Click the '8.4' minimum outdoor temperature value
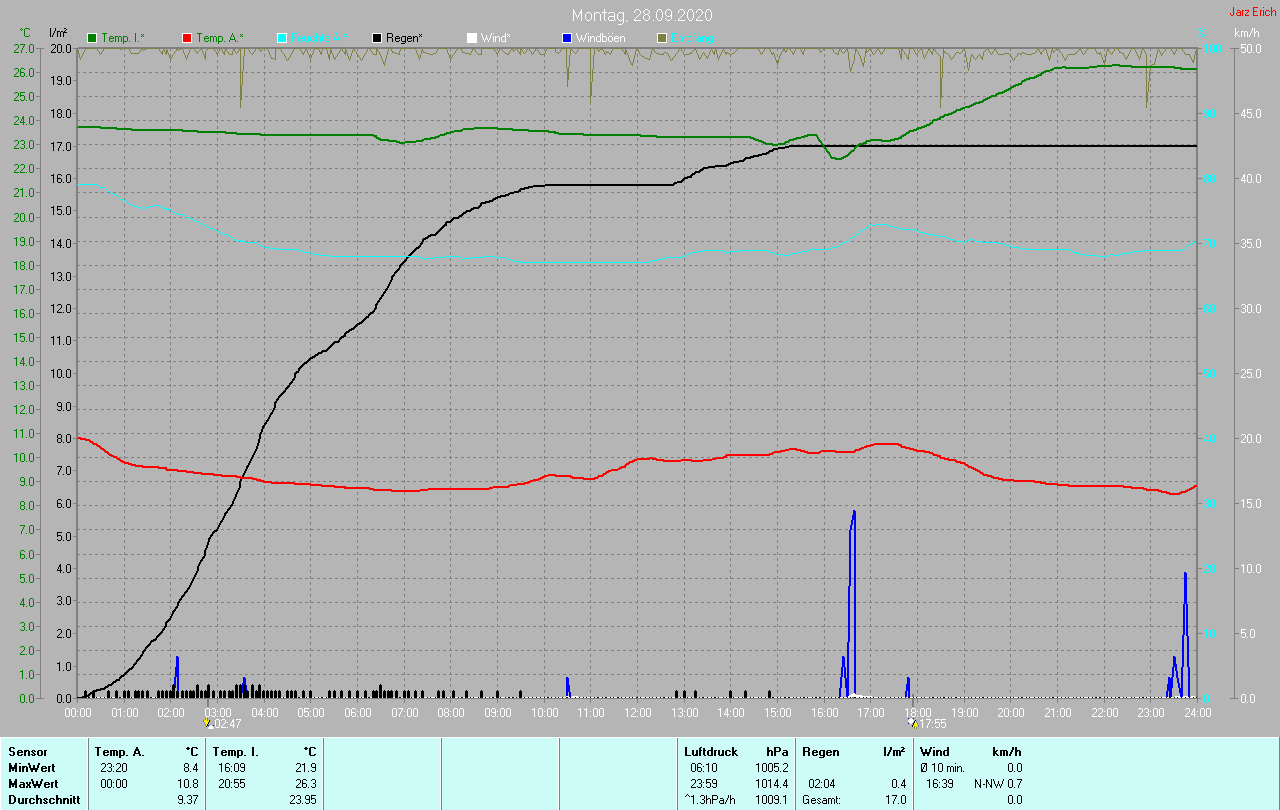The image size is (1280, 810). pyautogui.click(x=190, y=768)
